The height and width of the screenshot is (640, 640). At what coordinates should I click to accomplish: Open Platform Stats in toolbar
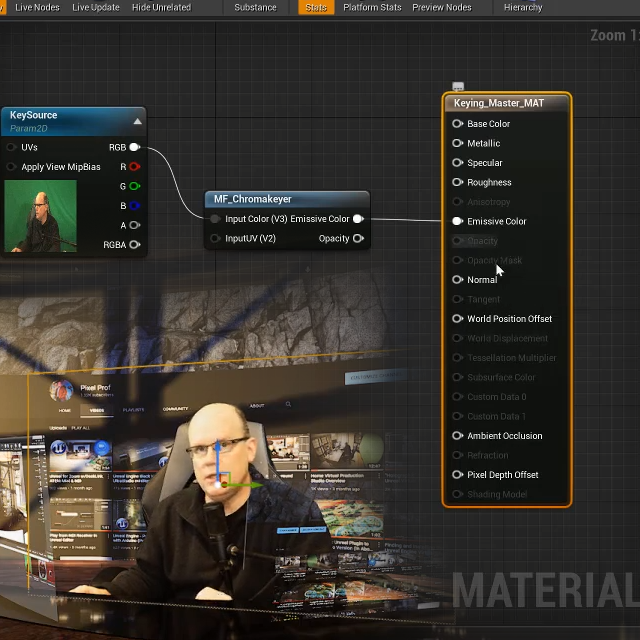(x=372, y=7)
